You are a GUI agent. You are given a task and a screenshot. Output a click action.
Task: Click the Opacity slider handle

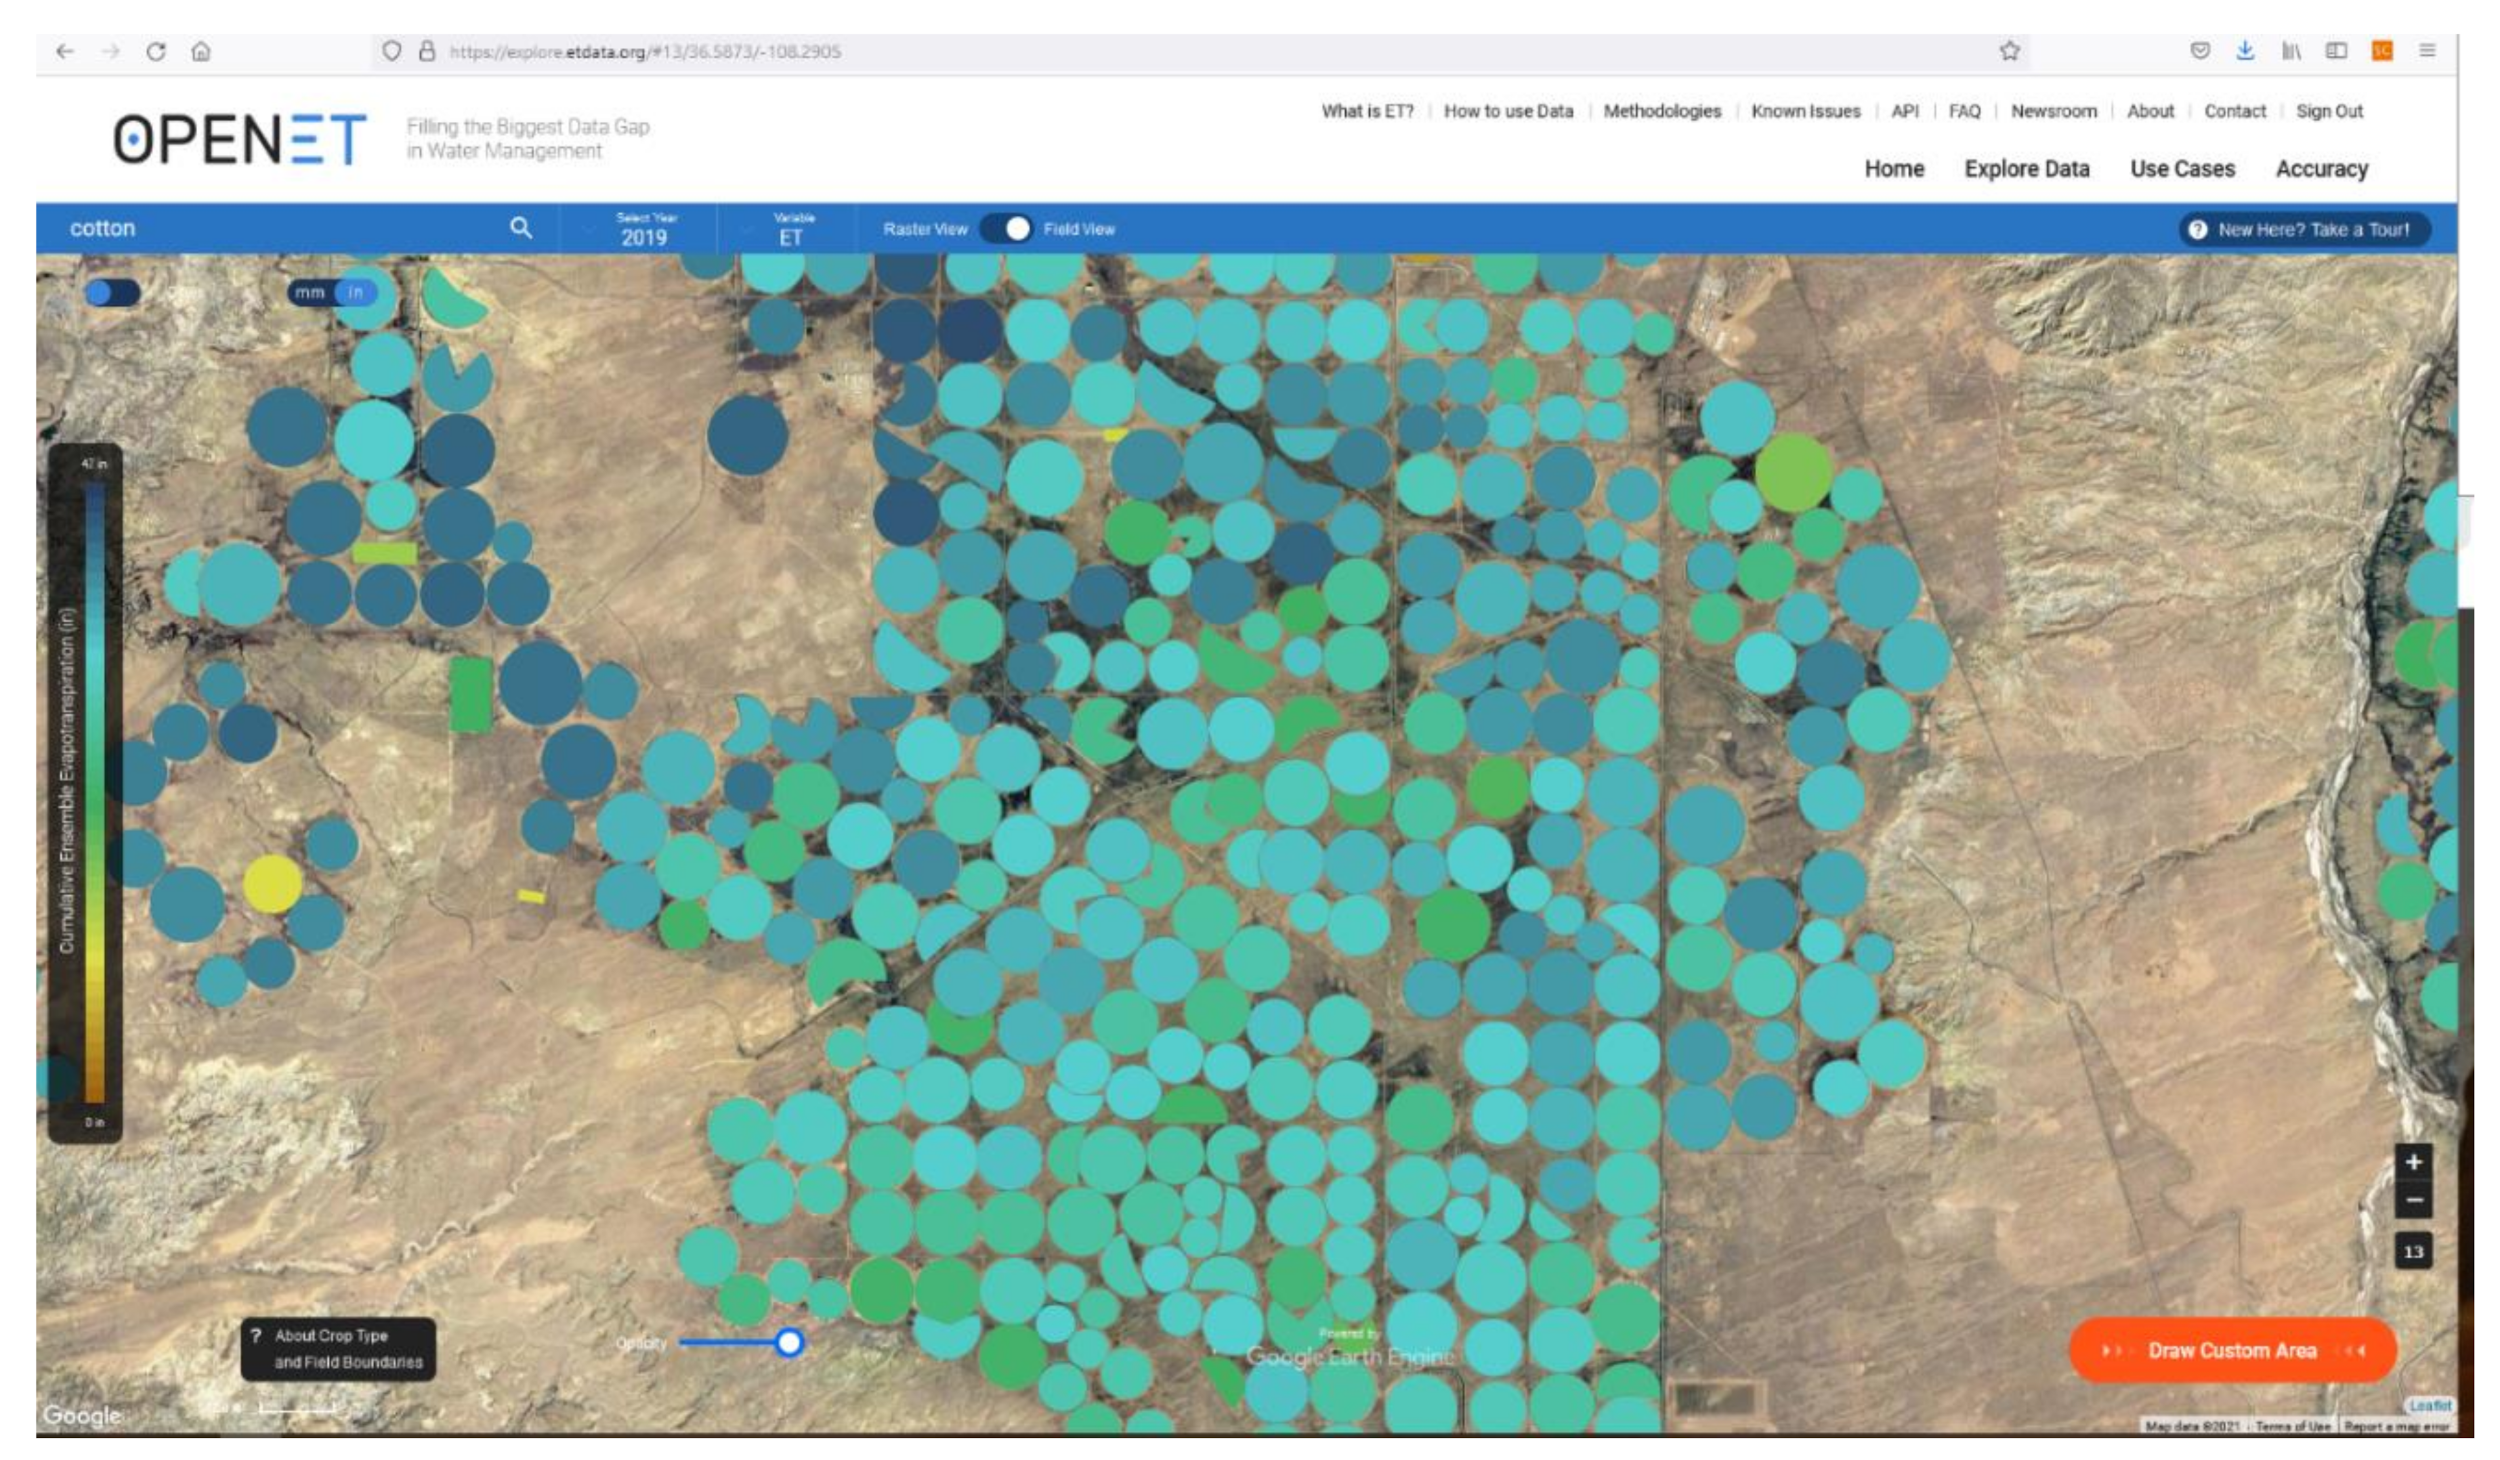point(789,1343)
